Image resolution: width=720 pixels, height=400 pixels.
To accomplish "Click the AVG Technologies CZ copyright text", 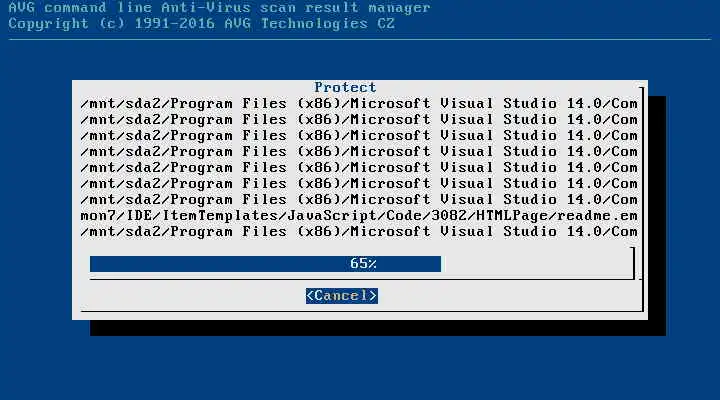I will click(x=309, y=23).
